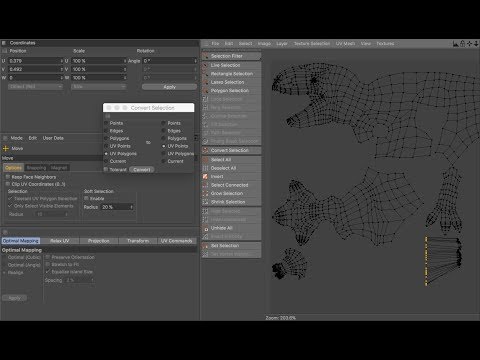Click the Deselect All command
The image size is (480, 360).
click(231, 168)
